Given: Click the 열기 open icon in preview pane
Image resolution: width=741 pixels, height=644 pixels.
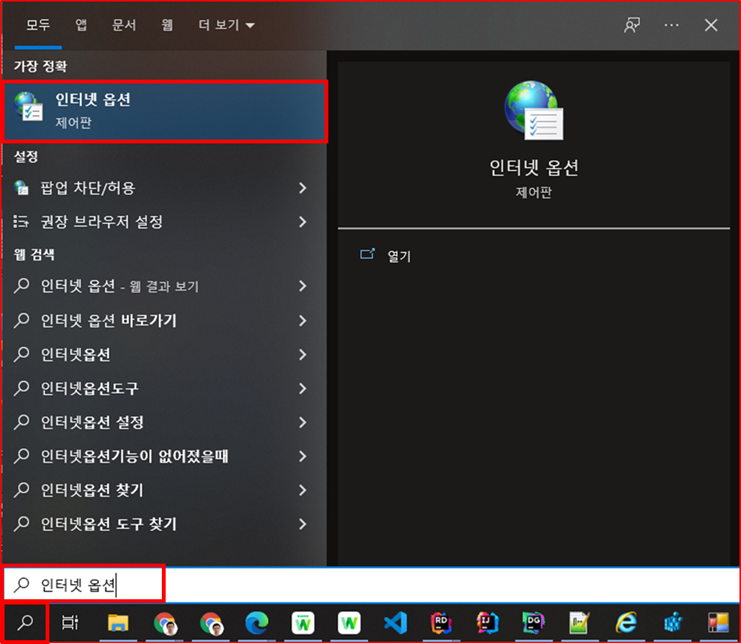Looking at the screenshot, I should click(367, 255).
